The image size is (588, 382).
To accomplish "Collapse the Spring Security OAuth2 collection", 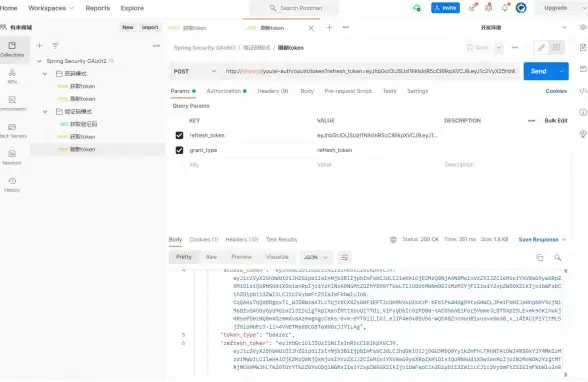I will click(x=39, y=61).
